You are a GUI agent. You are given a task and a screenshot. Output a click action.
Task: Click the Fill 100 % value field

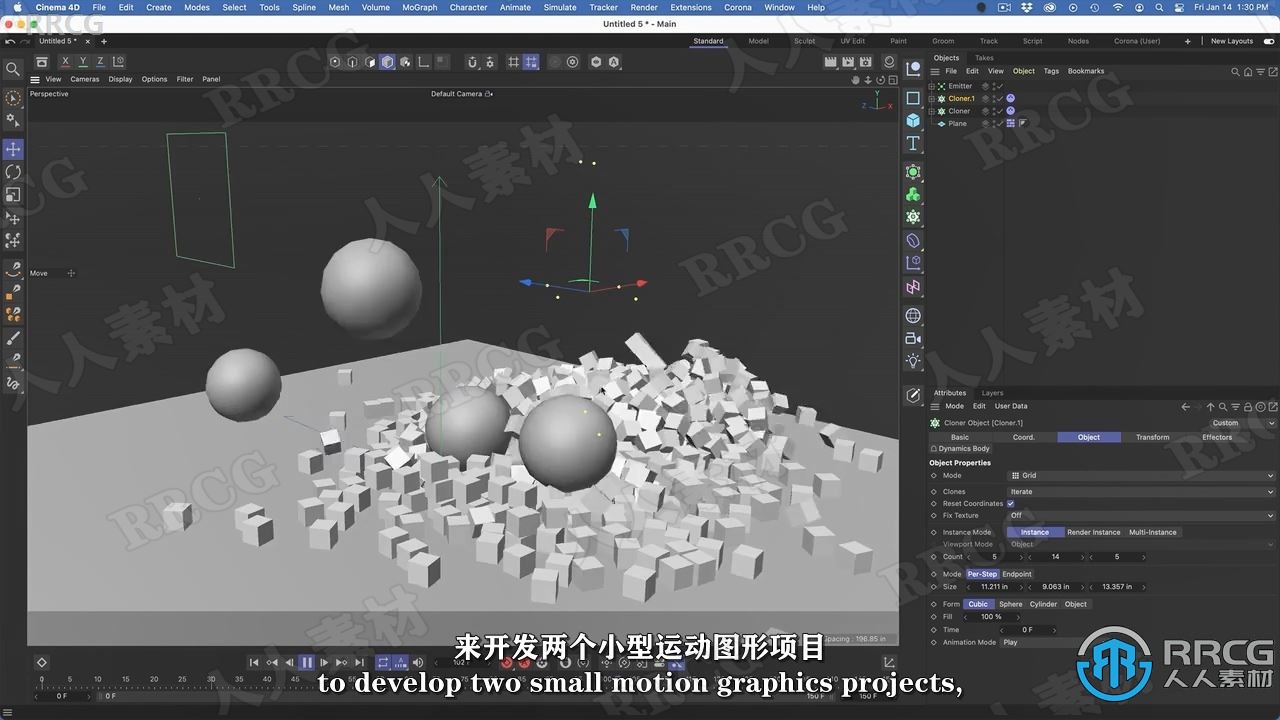991,617
